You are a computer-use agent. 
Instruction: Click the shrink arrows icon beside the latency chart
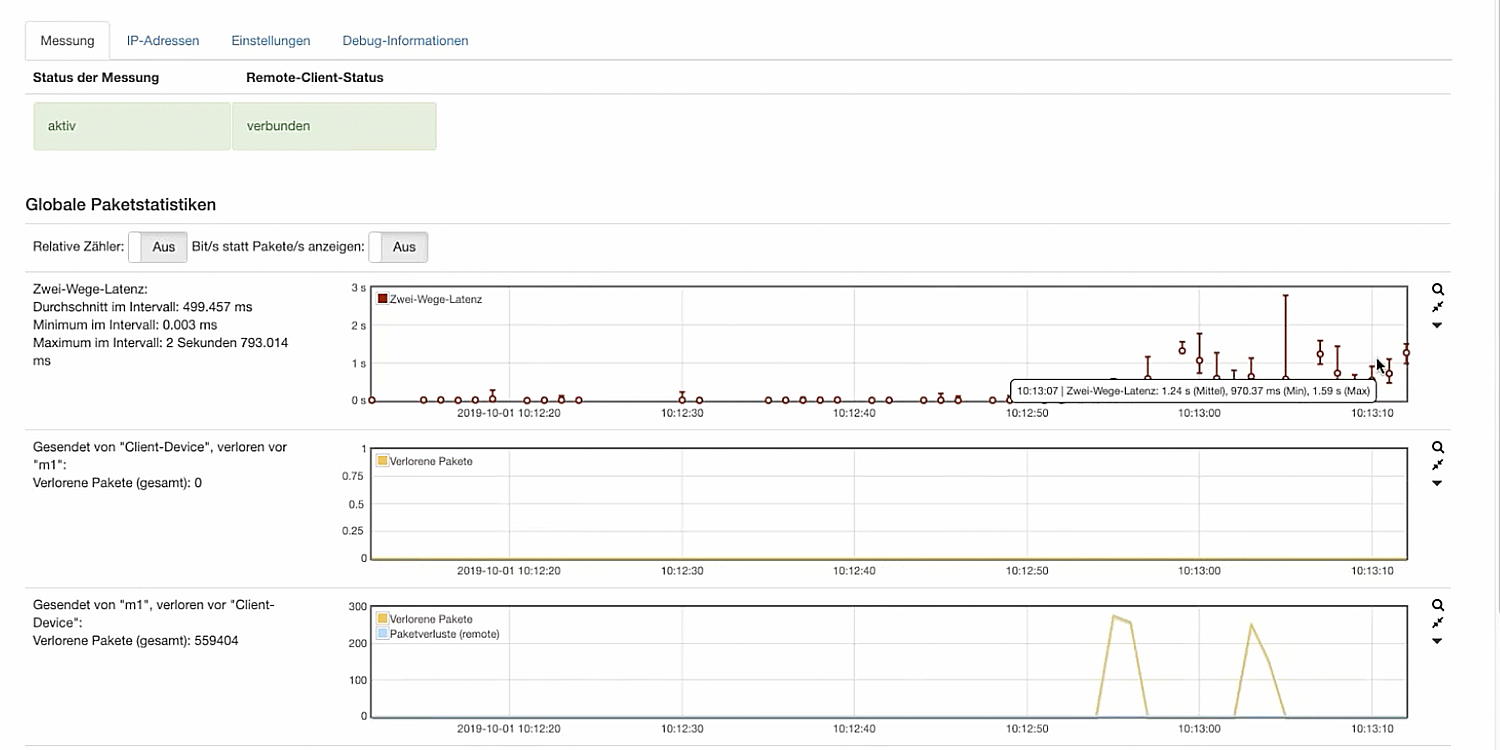coord(1438,307)
